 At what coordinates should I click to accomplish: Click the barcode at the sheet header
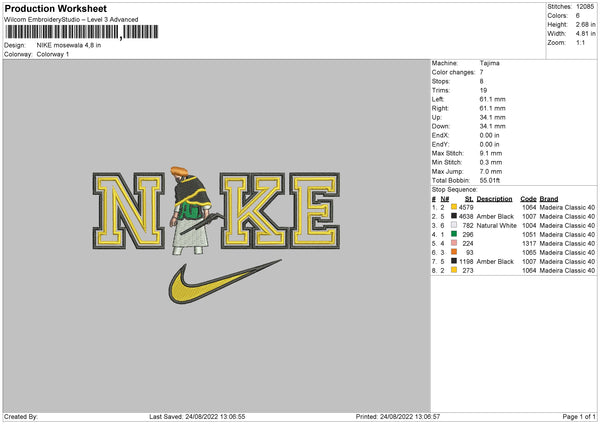(82, 32)
